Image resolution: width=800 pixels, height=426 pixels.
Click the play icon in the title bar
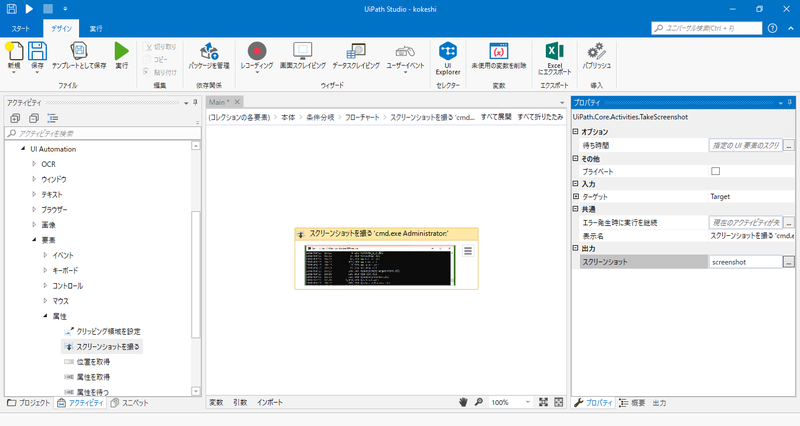pos(29,9)
